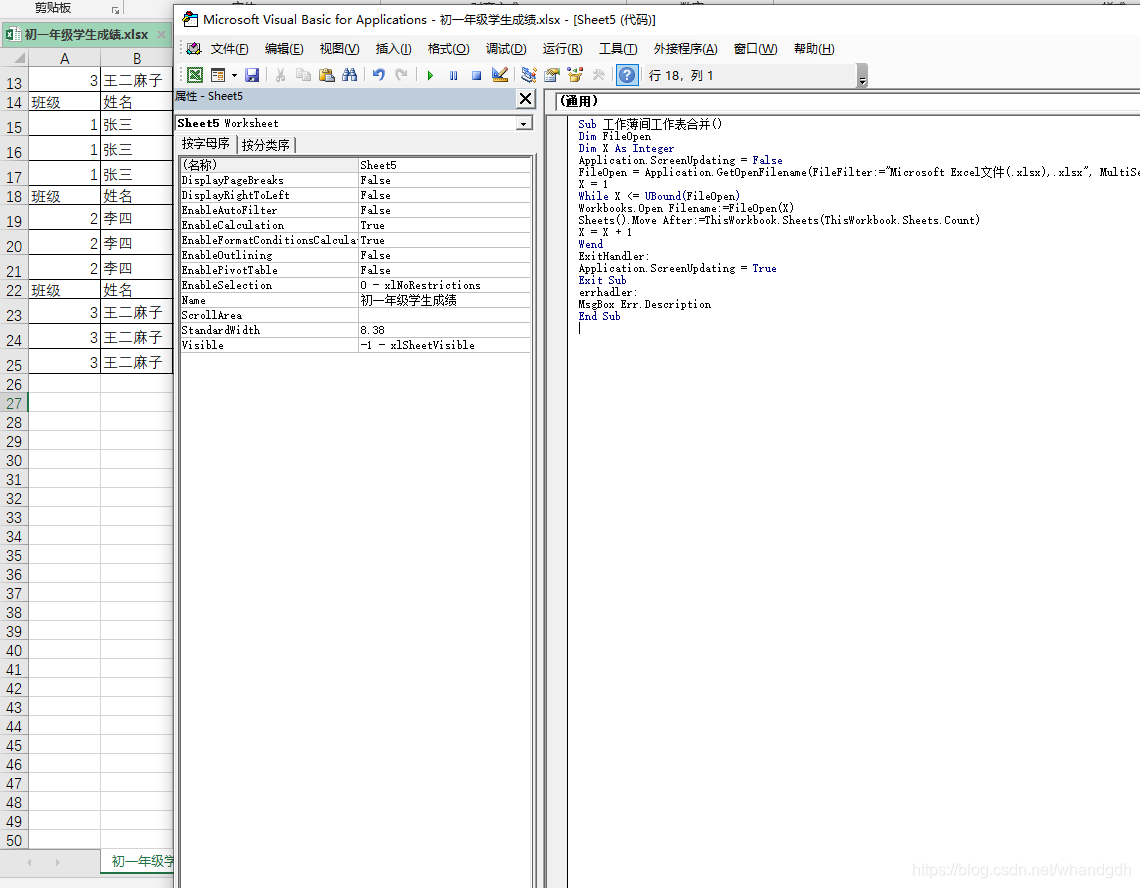The height and width of the screenshot is (888, 1140).
Task: Select the EnableSelection value 0 - xlNoRestrictions
Action: tap(445, 285)
